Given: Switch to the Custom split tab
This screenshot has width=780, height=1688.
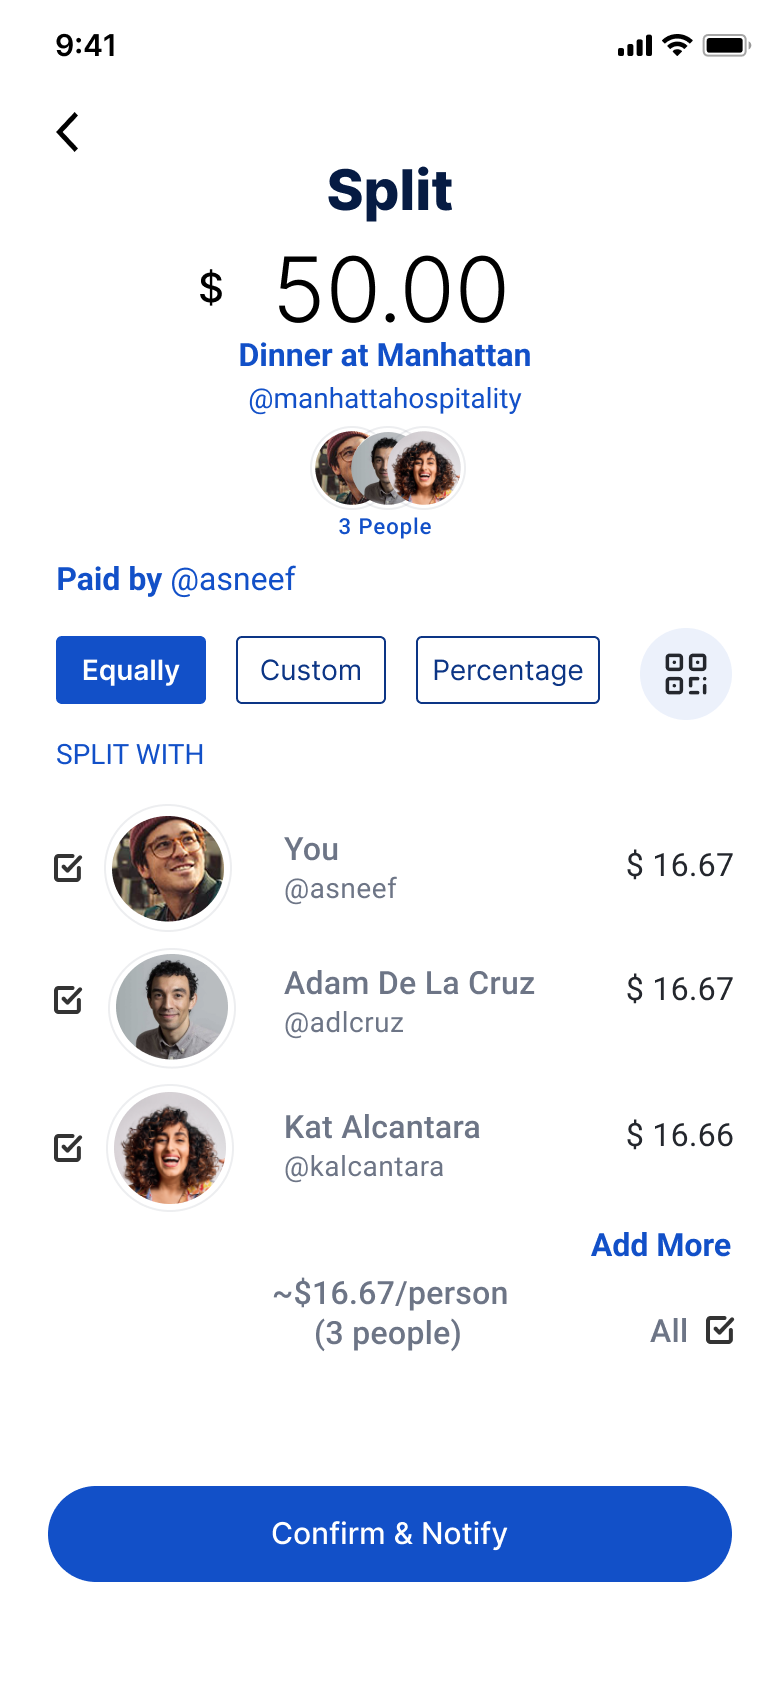Looking at the screenshot, I should click(x=311, y=670).
